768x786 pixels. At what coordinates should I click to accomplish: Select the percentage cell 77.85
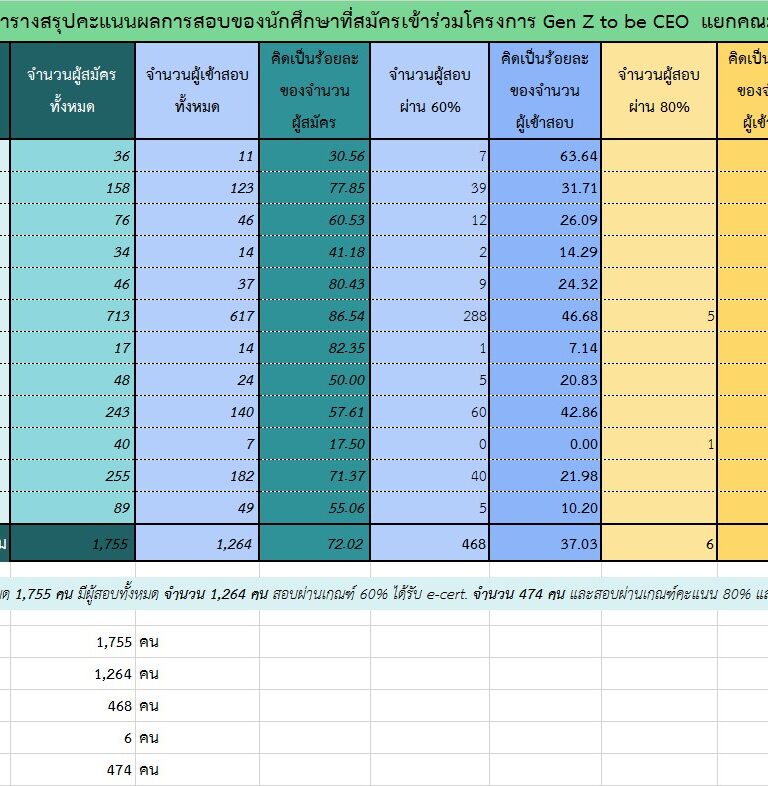(x=314, y=188)
